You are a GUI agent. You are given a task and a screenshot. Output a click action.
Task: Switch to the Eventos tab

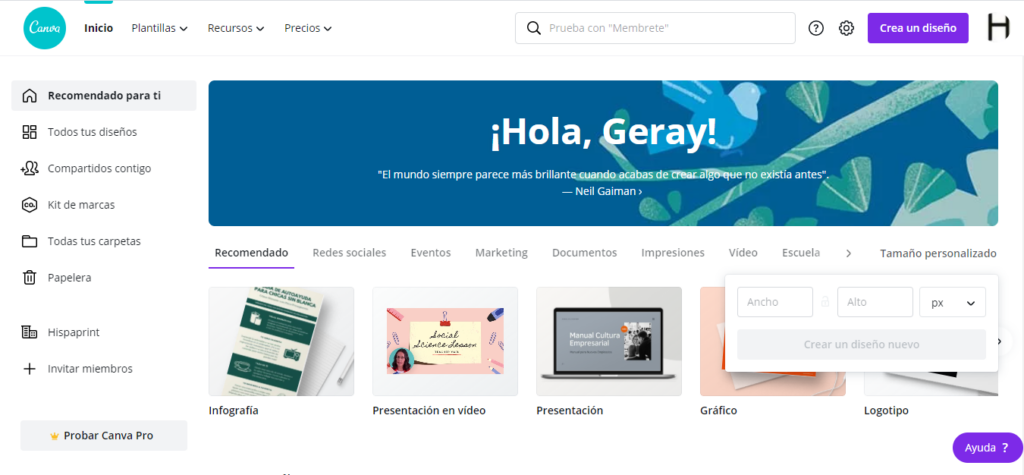tap(430, 253)
